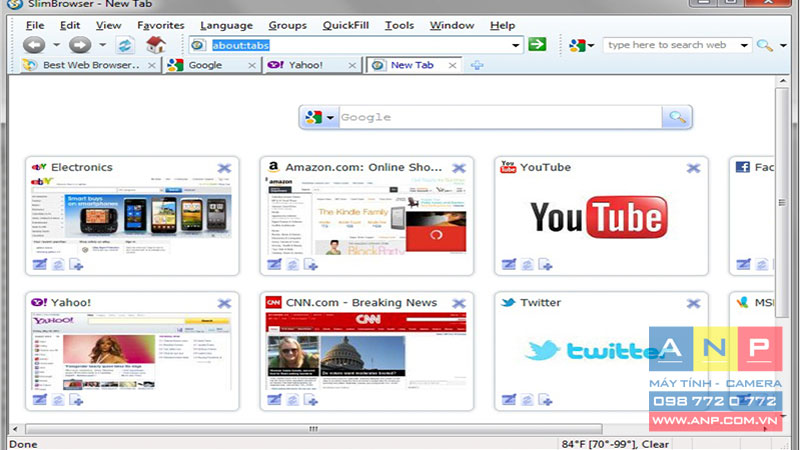This screenshot has width=800, height=450.
Task: Click the green Go arrow button
Action: point(537,44)
